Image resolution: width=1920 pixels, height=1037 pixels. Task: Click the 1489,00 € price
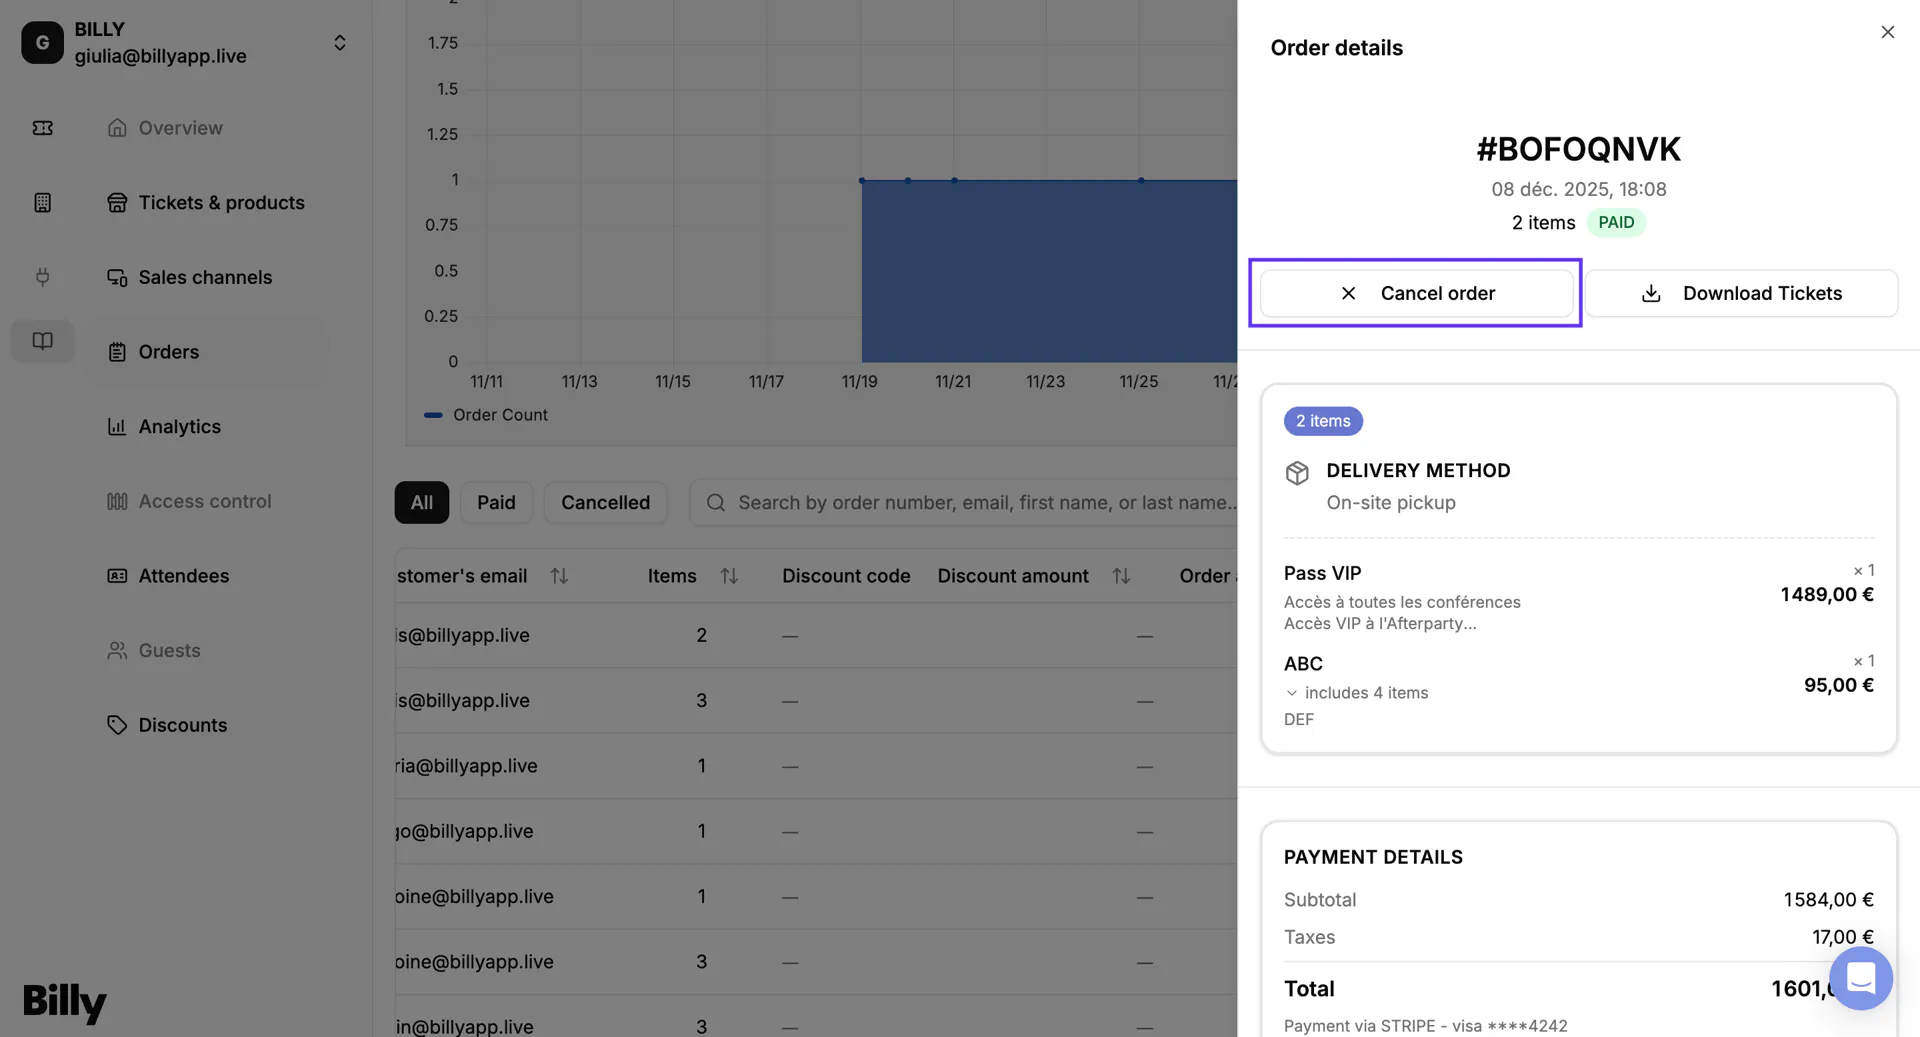(x=1827, y=595)
